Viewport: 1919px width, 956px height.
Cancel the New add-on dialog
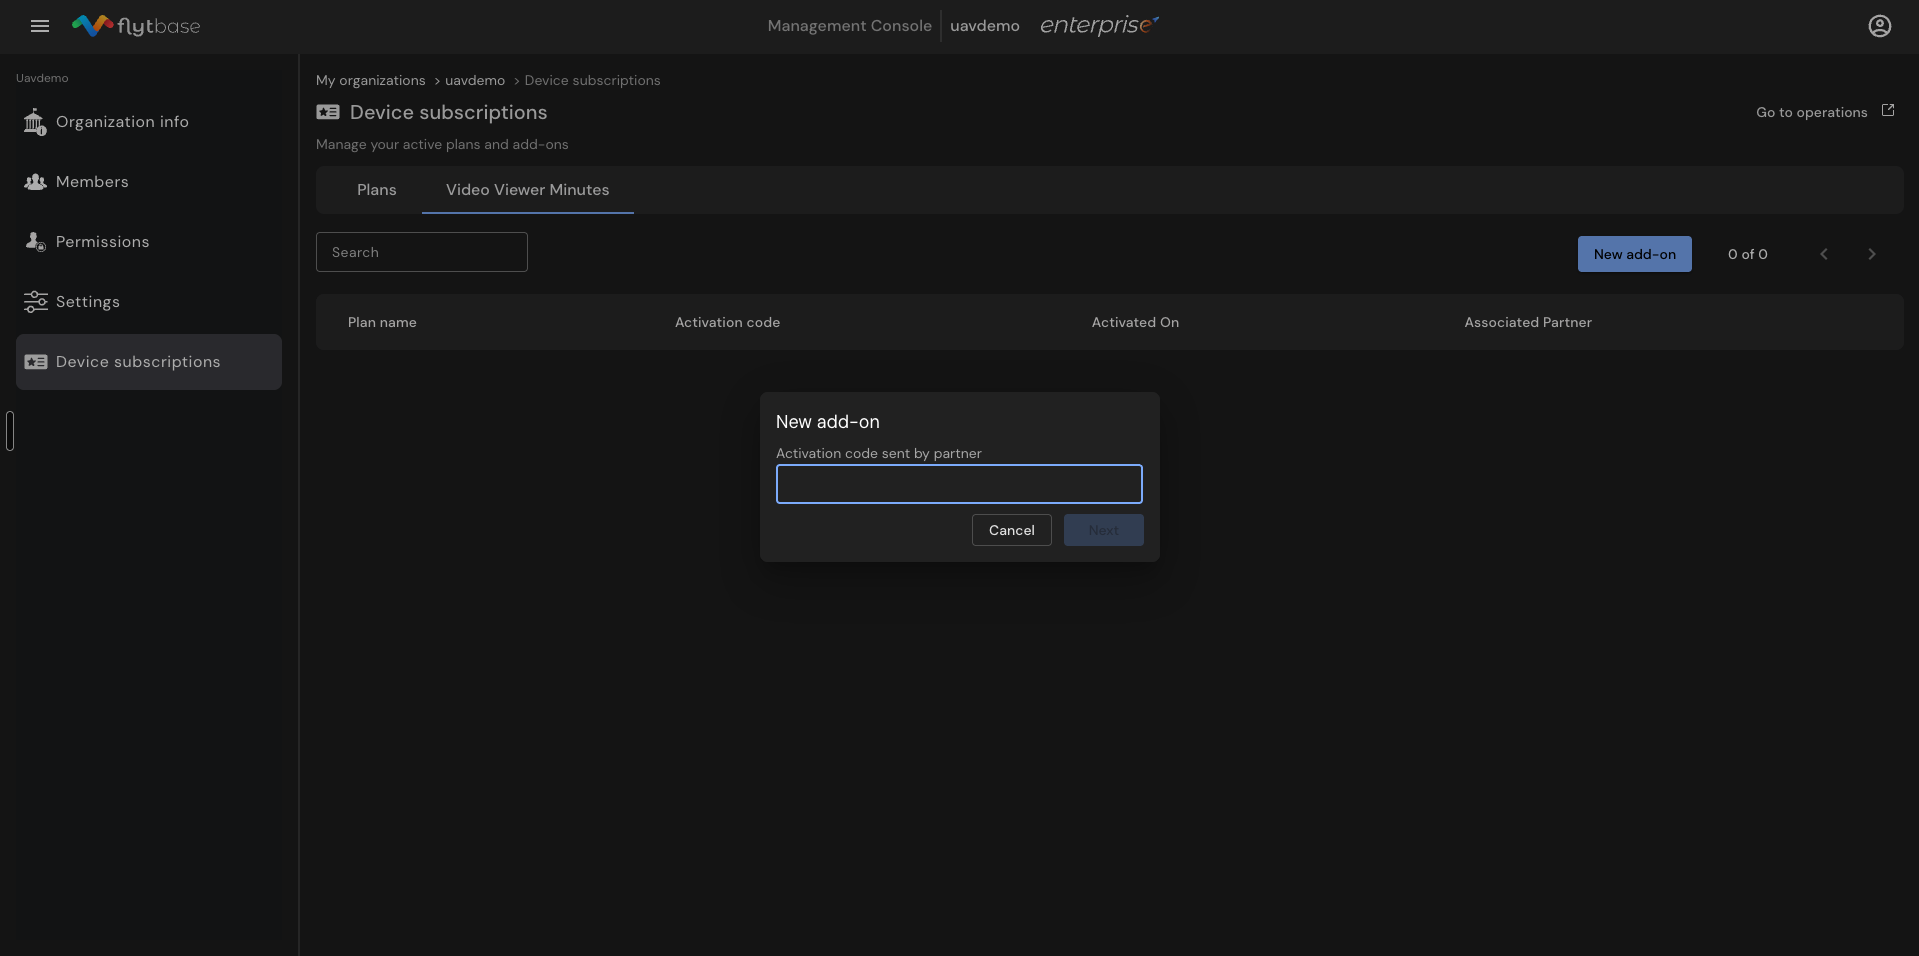(x=1012, y=530)
